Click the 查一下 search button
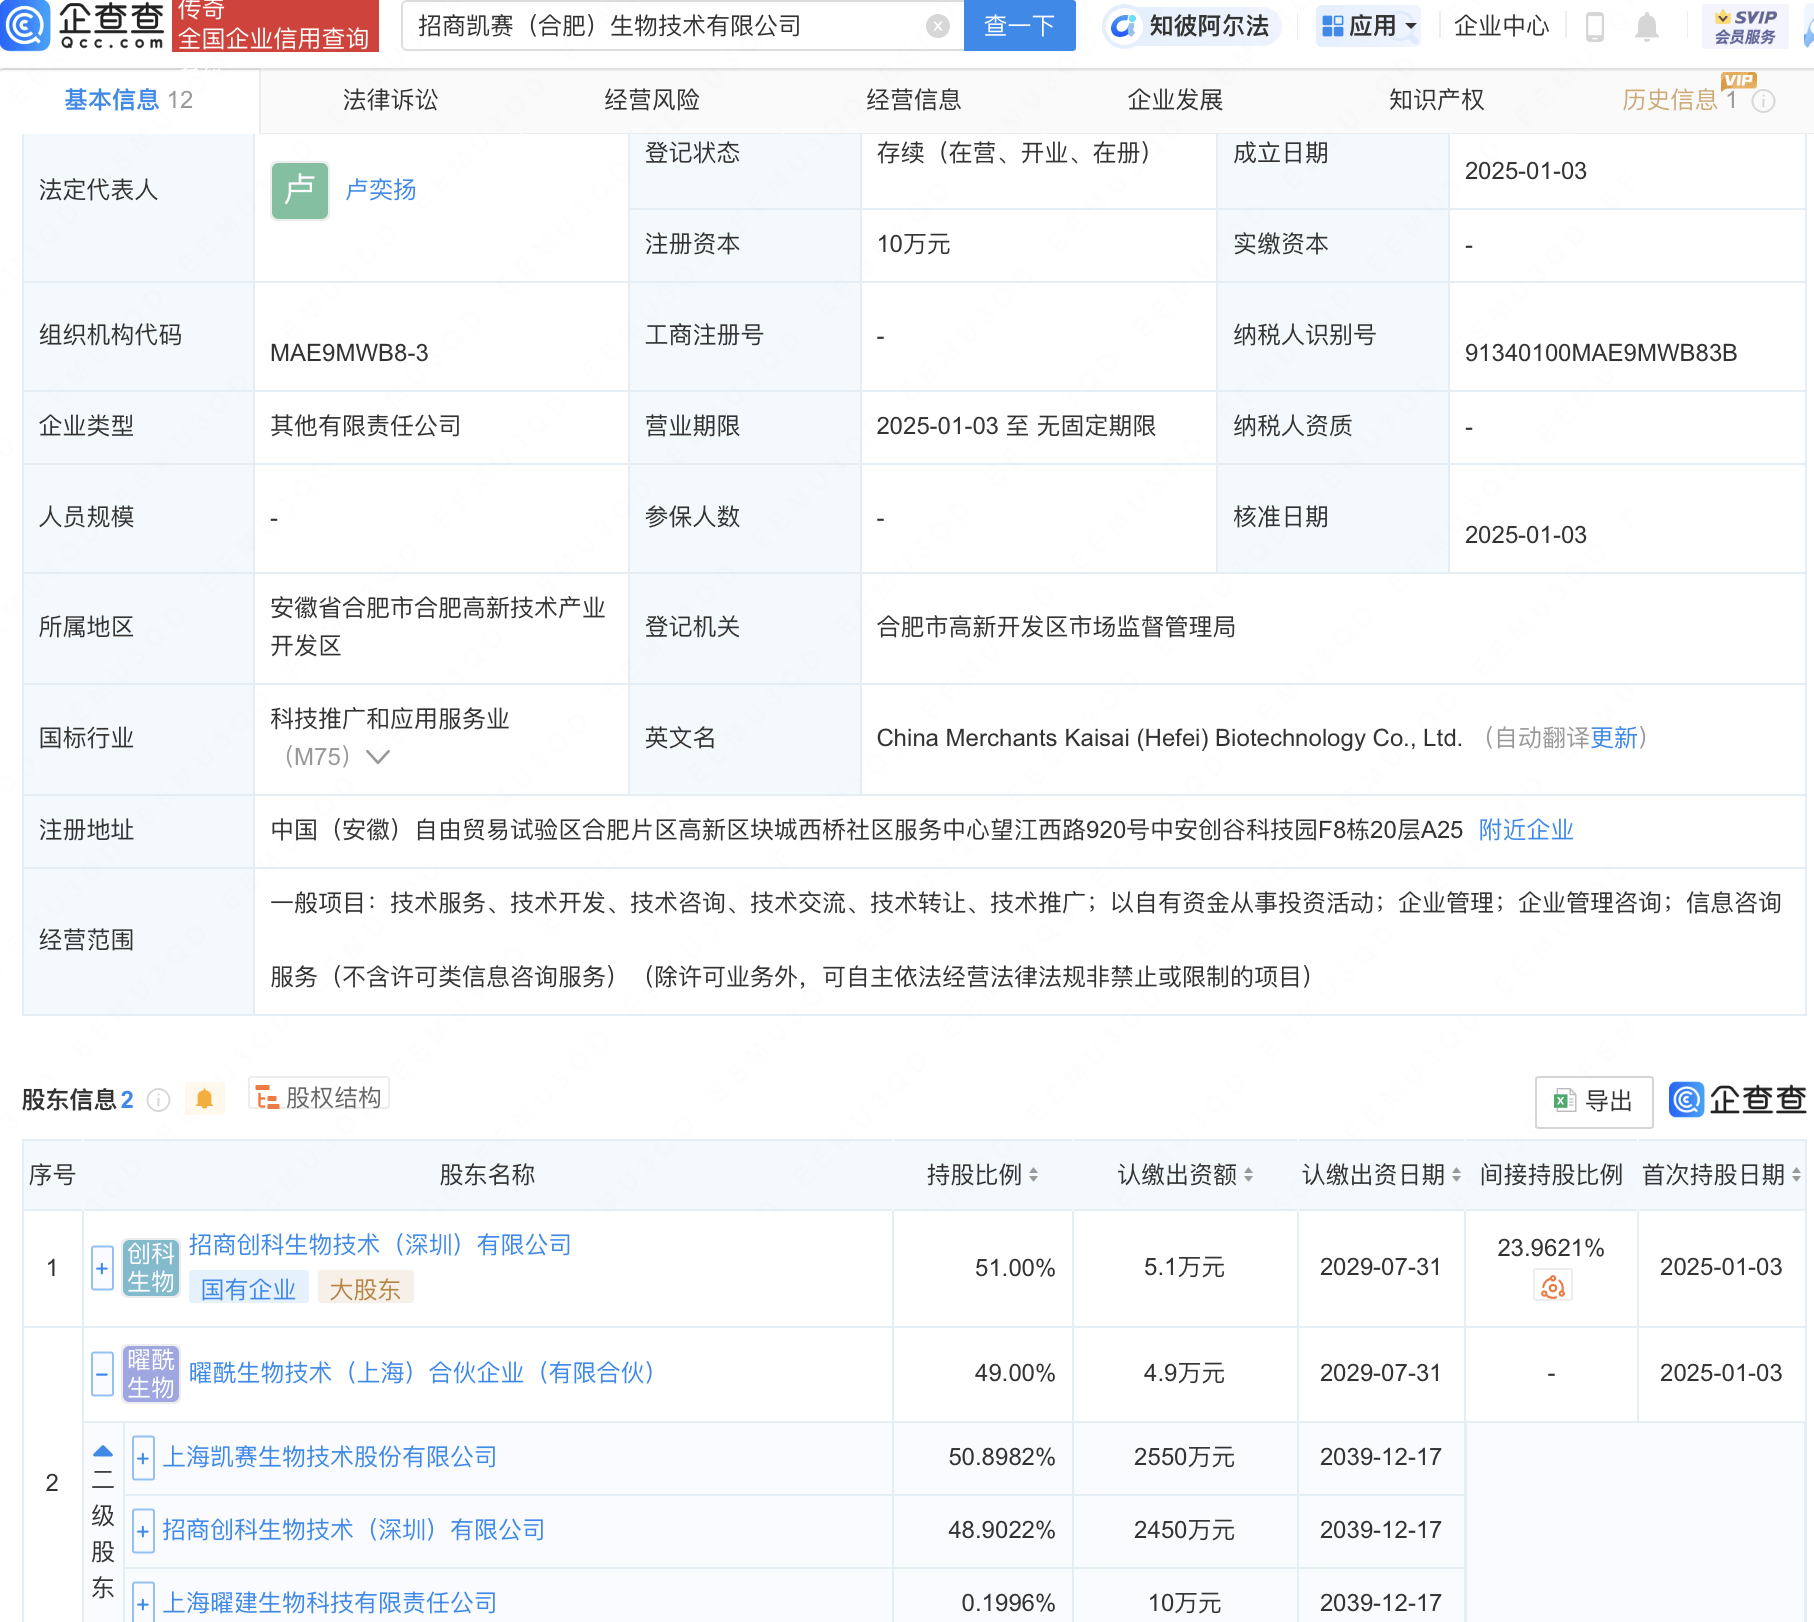The width and height of the screenshot is (1814, 1622). point(1019,26)
